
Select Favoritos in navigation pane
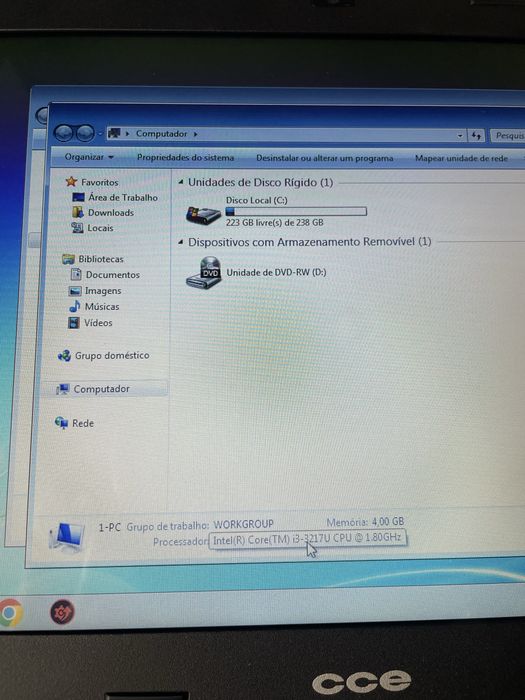(x=100, y=182)
